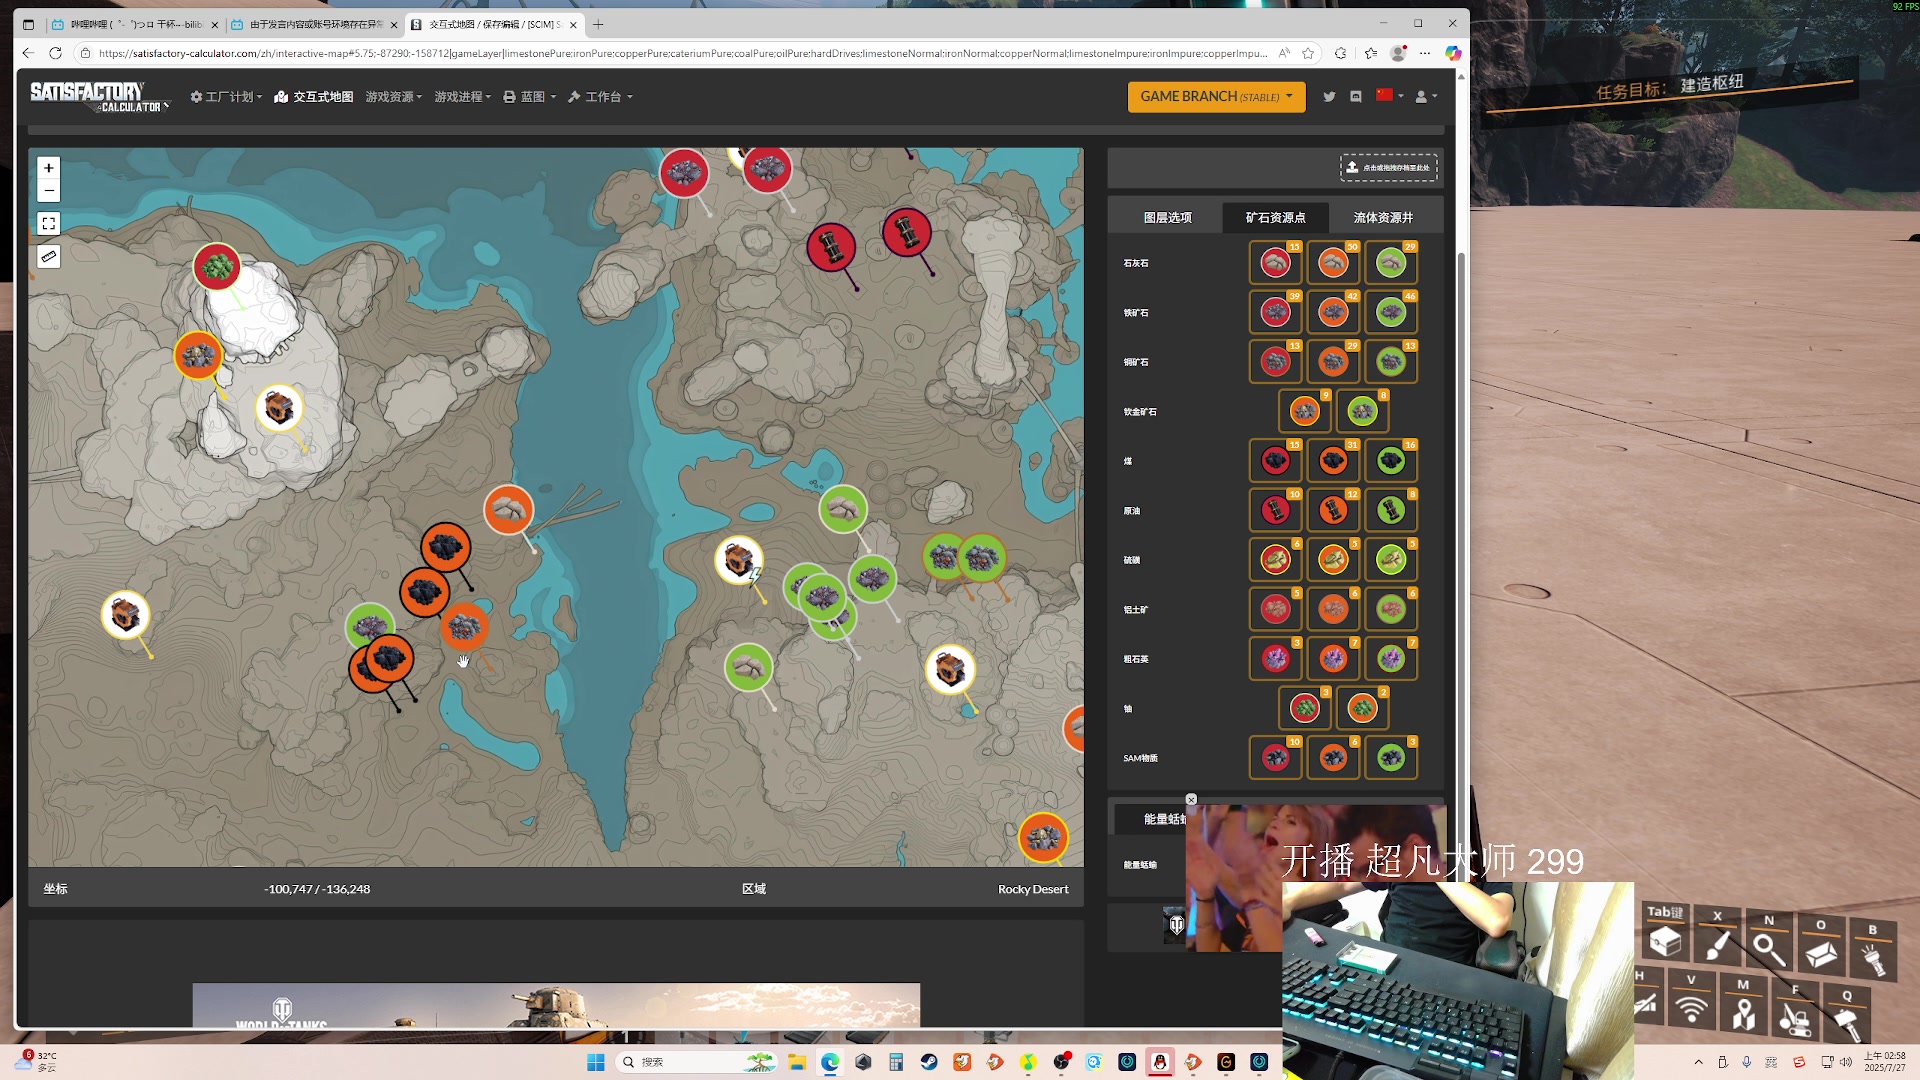This screenshot has height=1080, width=1920.
Task: Open the Twitter icon in the navbar
Action: [1329, 97]
